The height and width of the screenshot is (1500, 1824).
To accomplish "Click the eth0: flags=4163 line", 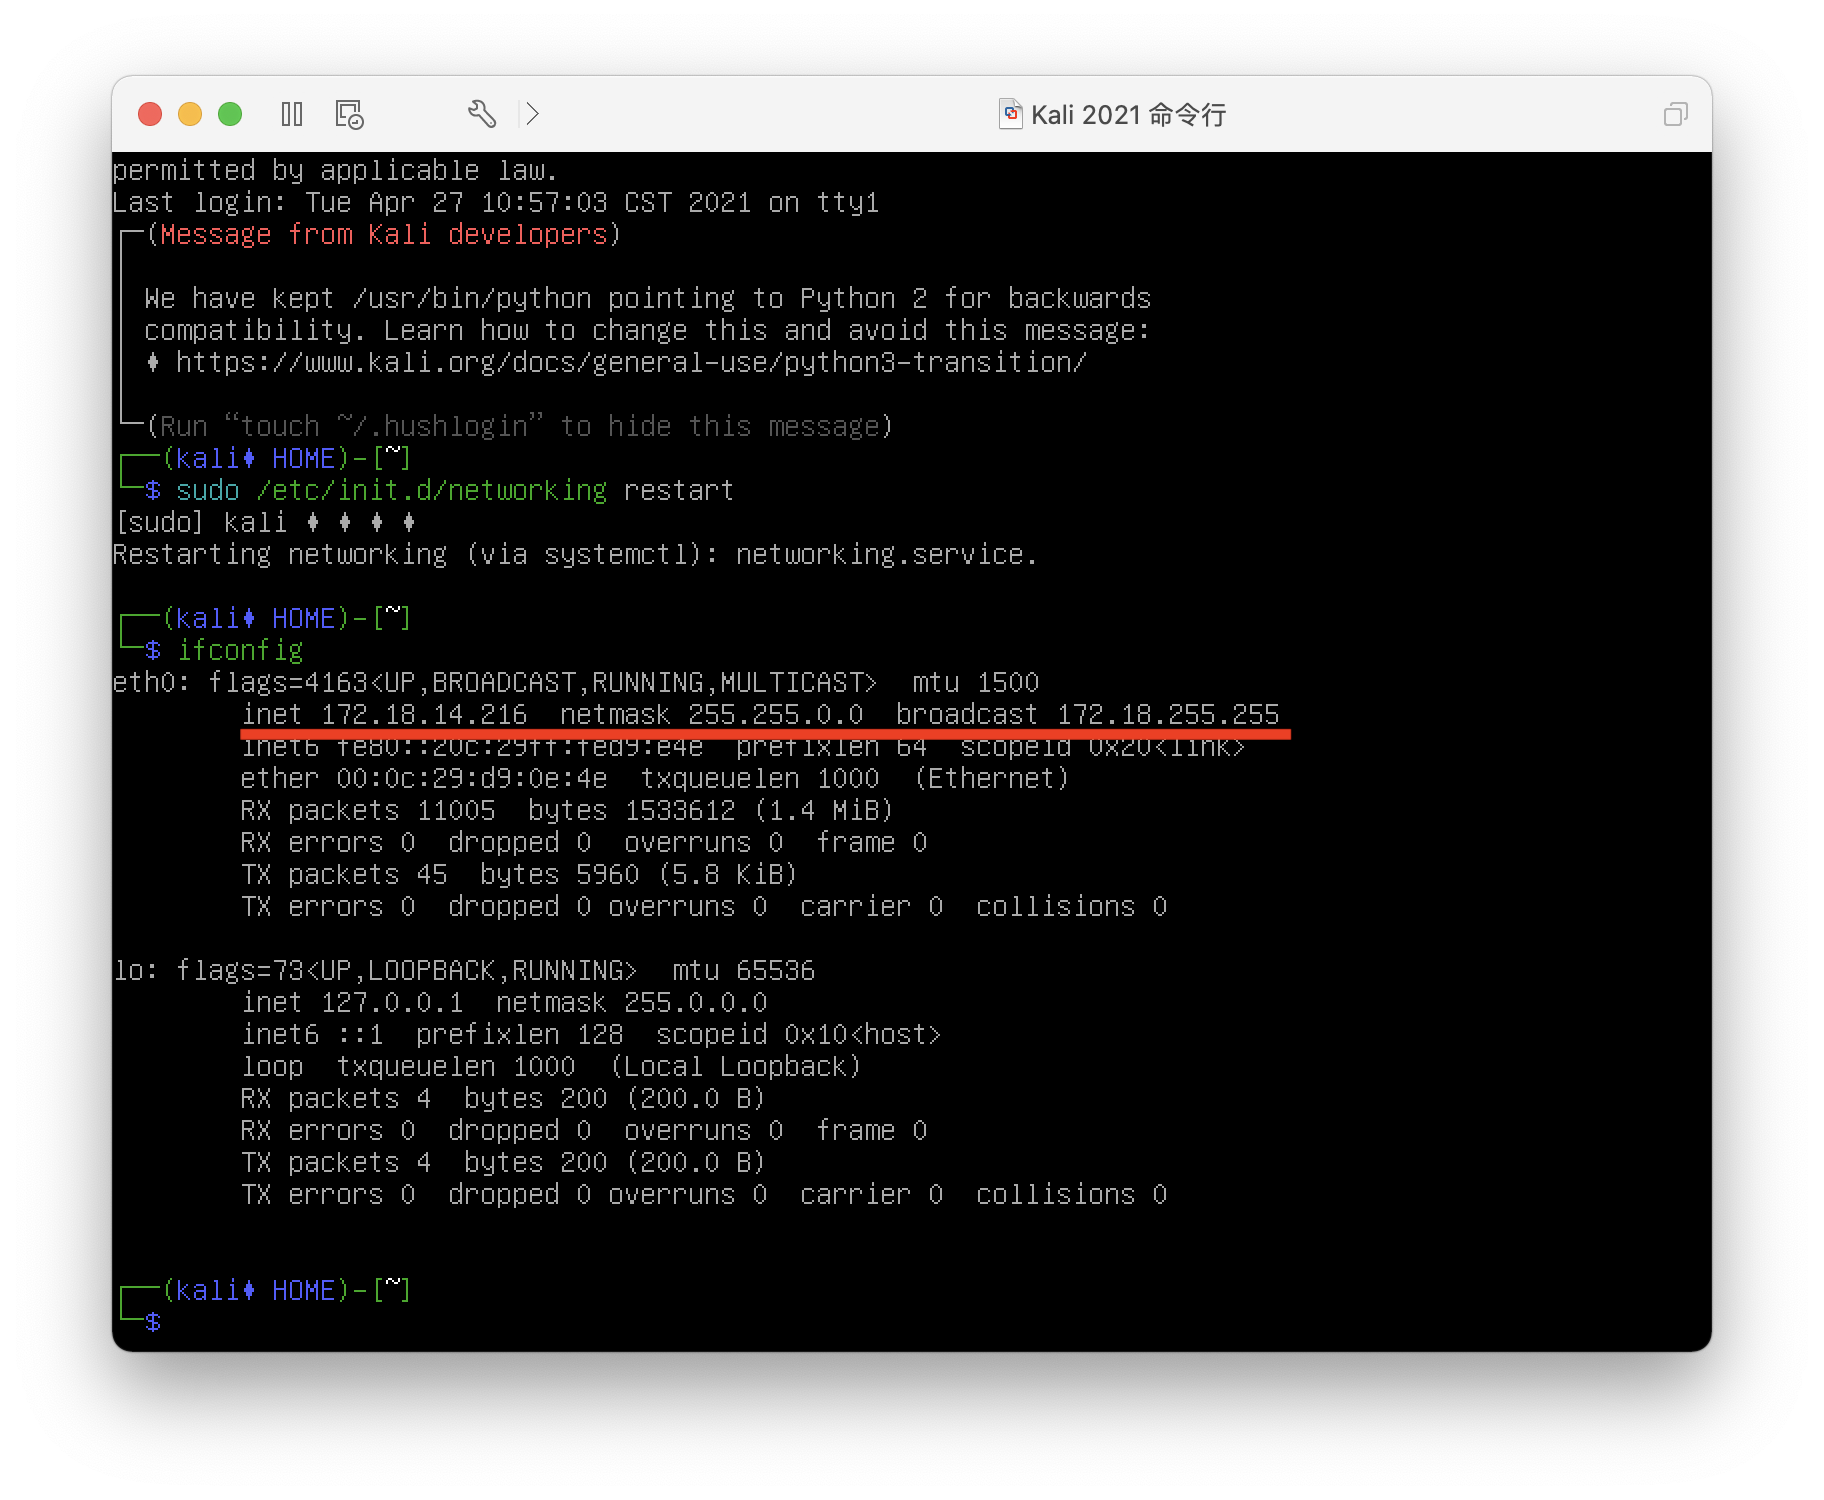I will pyautogui.click(x=576, y=682).
